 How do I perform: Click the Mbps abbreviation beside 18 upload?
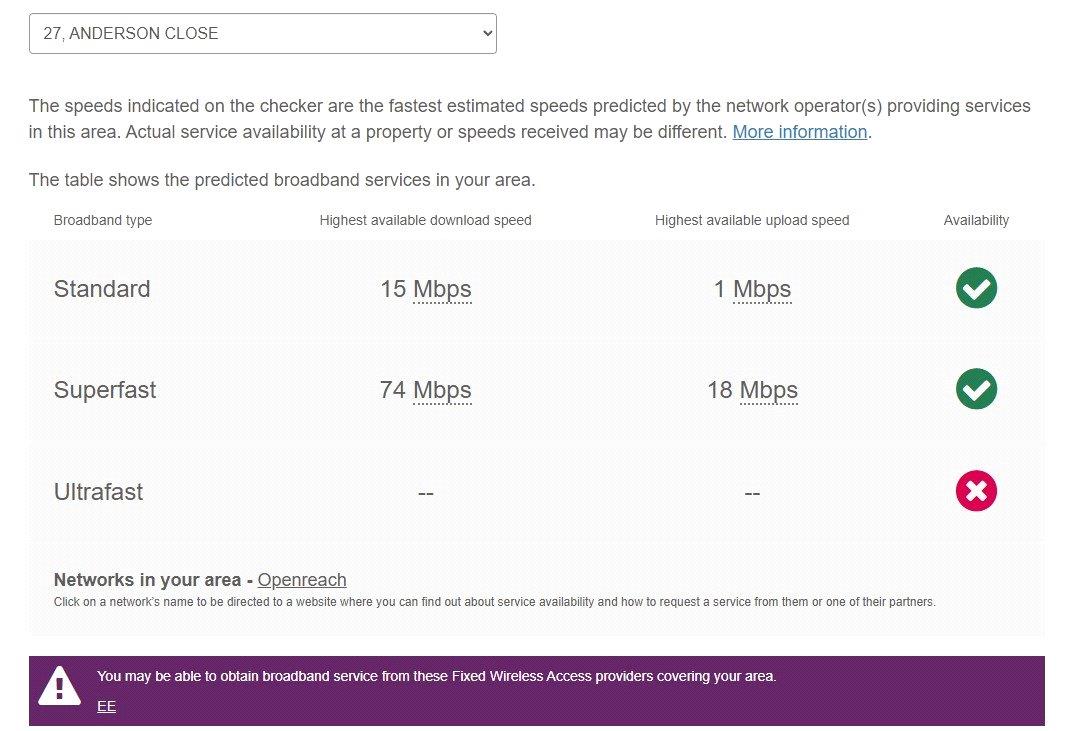pyautogui.click(x=769, y=390)
